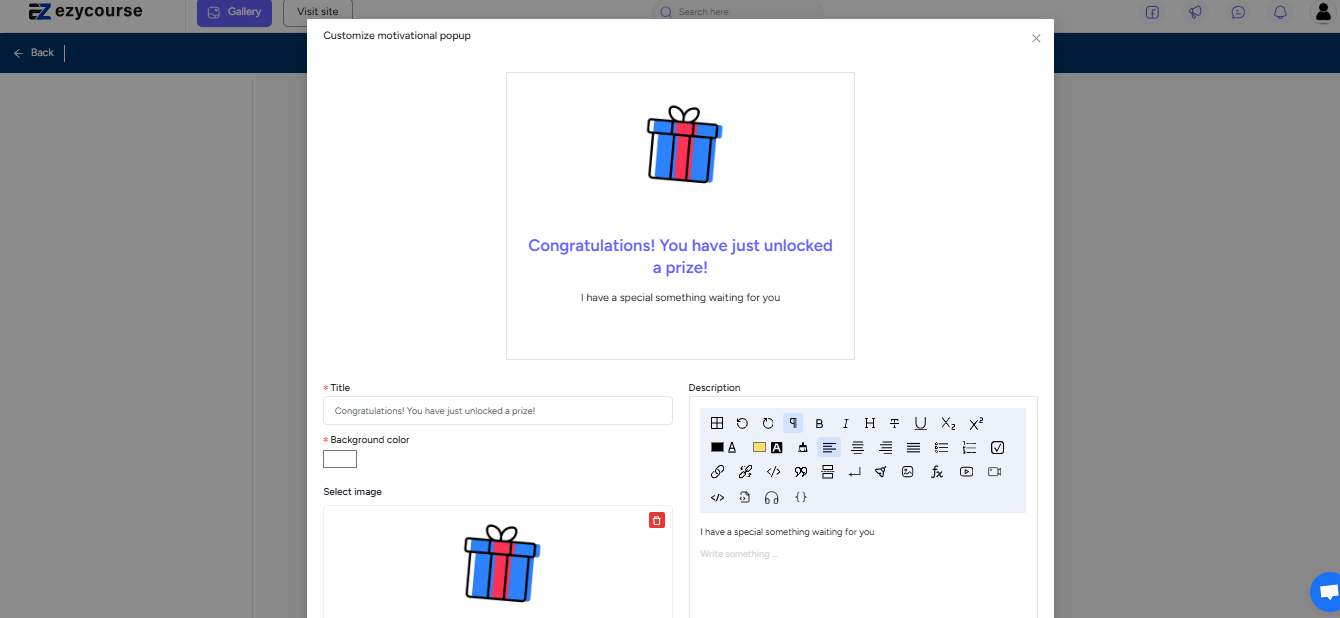1340x618 pixels.
Task: Insert a bulleted list
Action: [941, 447]
